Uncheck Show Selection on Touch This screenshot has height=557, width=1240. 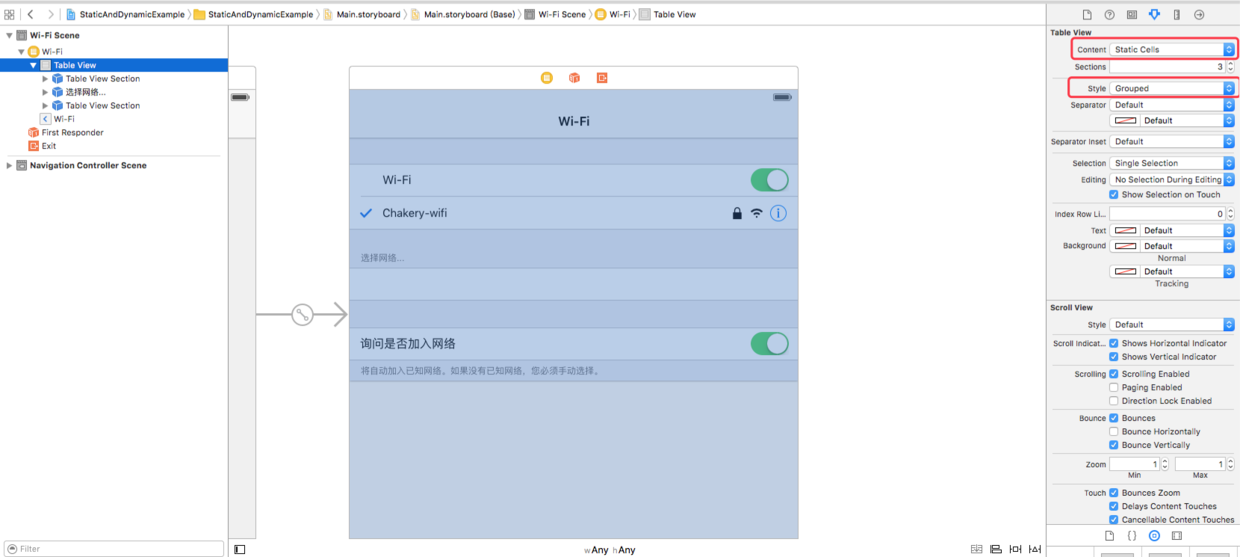click(x=1114, y=195)
